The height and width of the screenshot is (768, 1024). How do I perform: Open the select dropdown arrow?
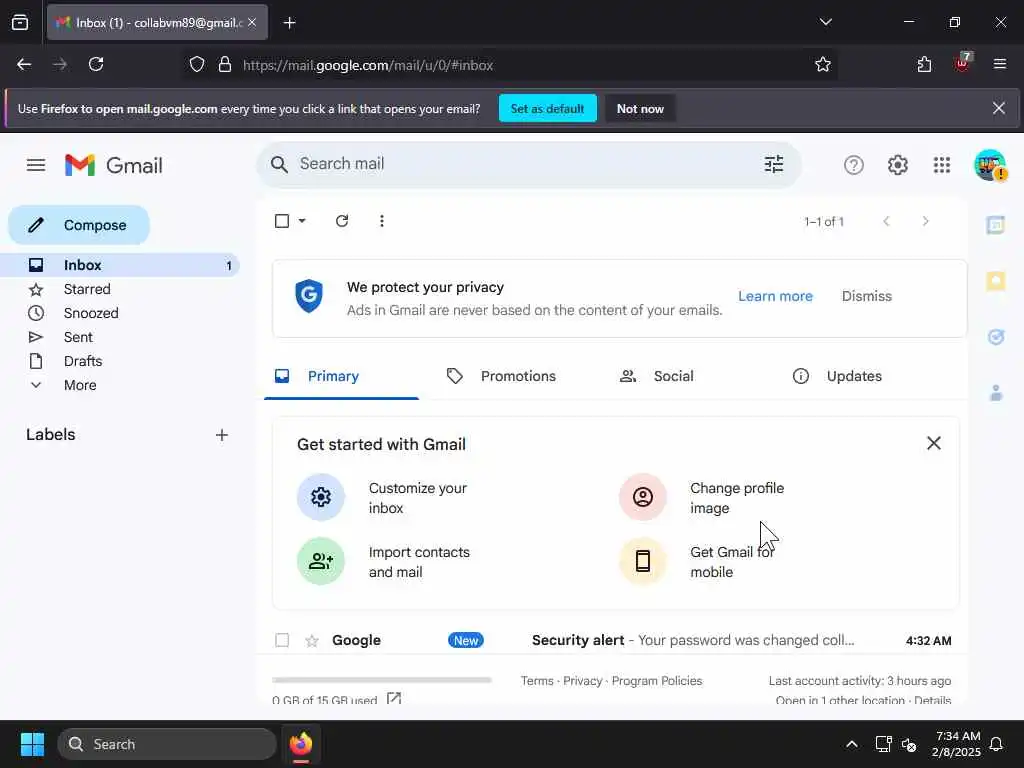coord(302,221)
